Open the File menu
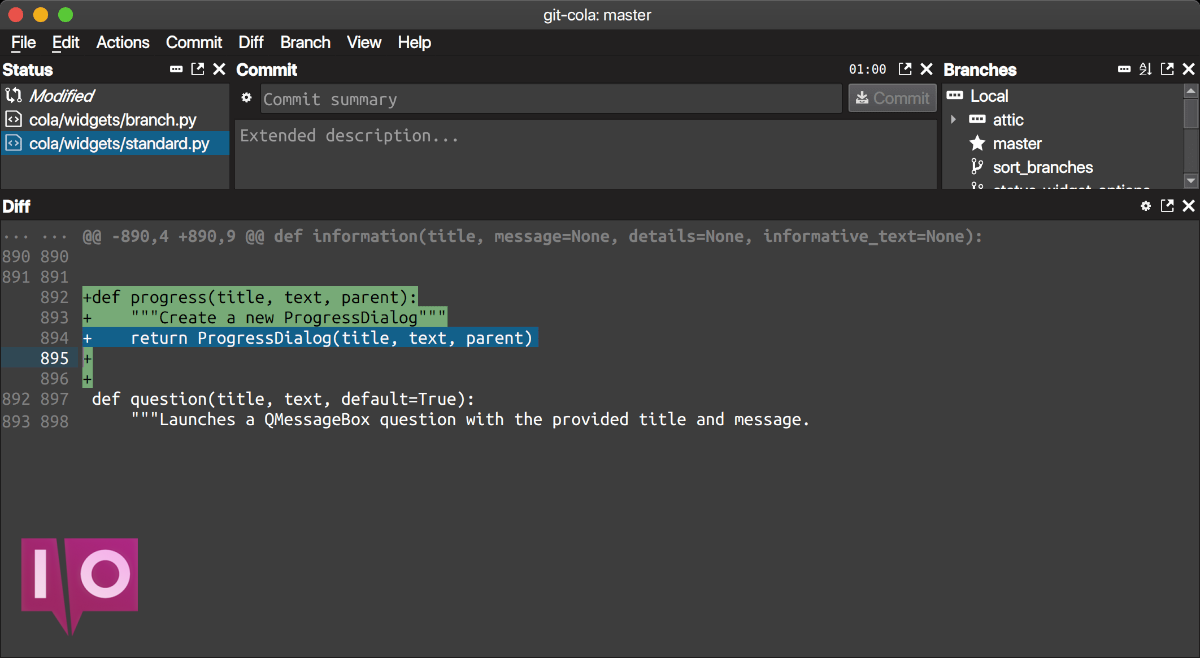 tap(23, 42)
